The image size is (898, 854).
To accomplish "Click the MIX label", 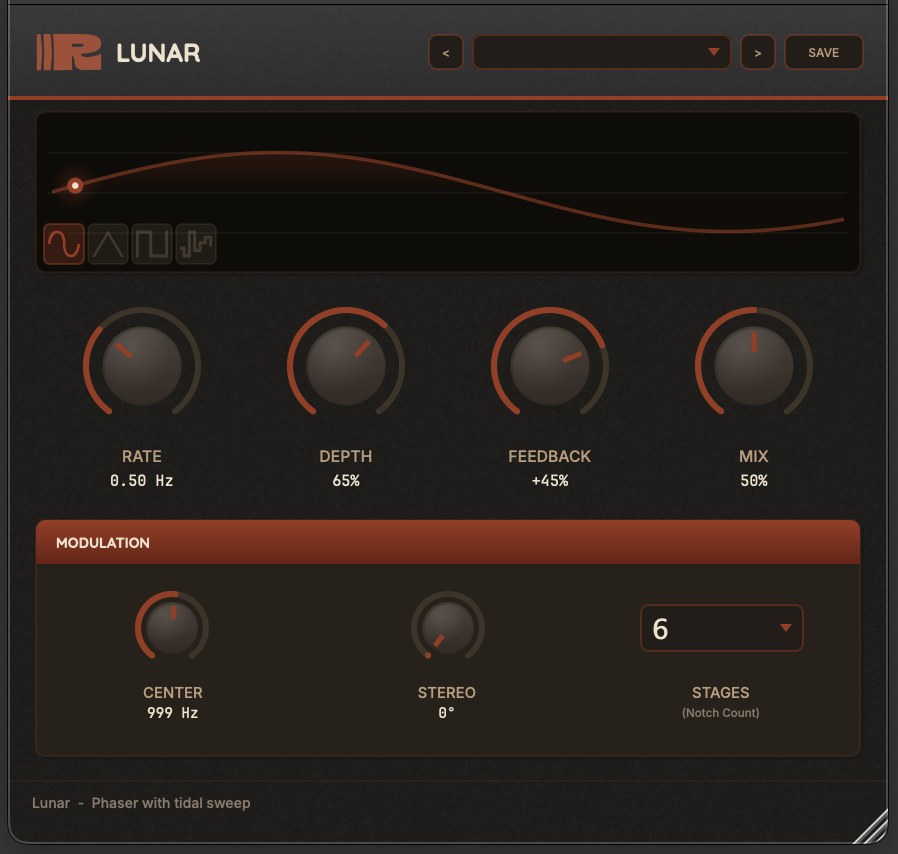I will [x=754, y=456].
